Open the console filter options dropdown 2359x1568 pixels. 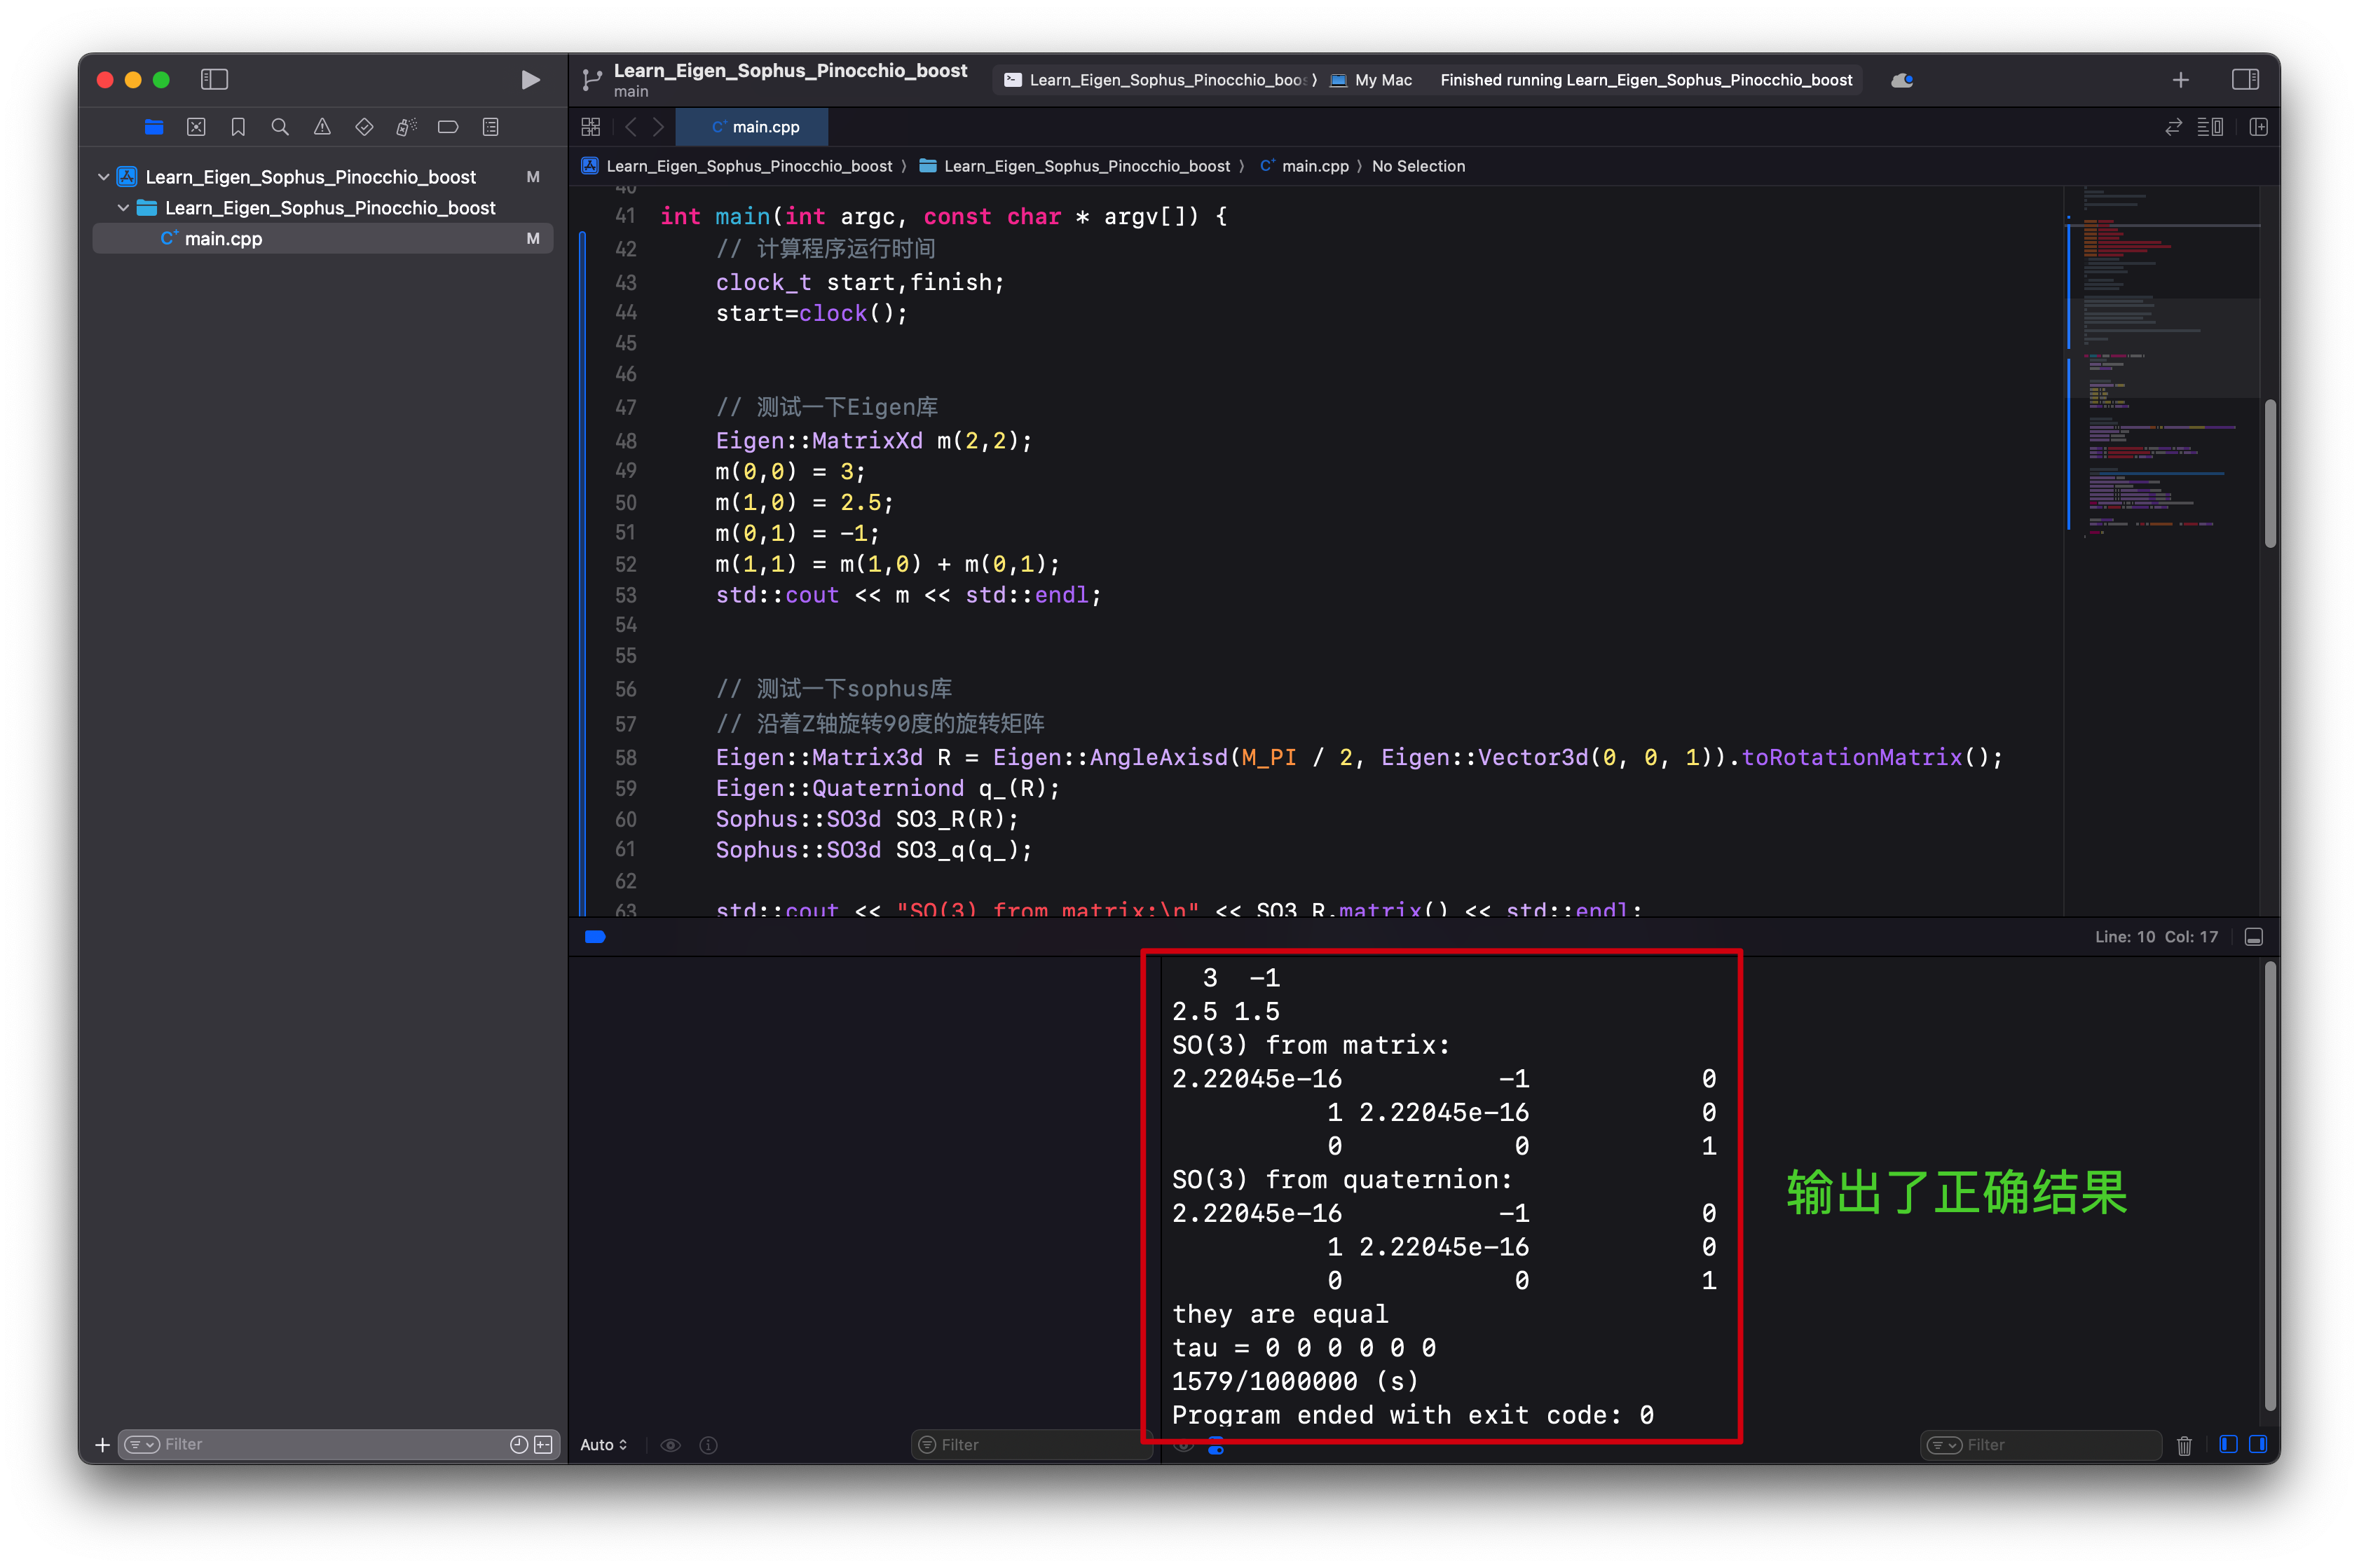coord(1944,1445)
